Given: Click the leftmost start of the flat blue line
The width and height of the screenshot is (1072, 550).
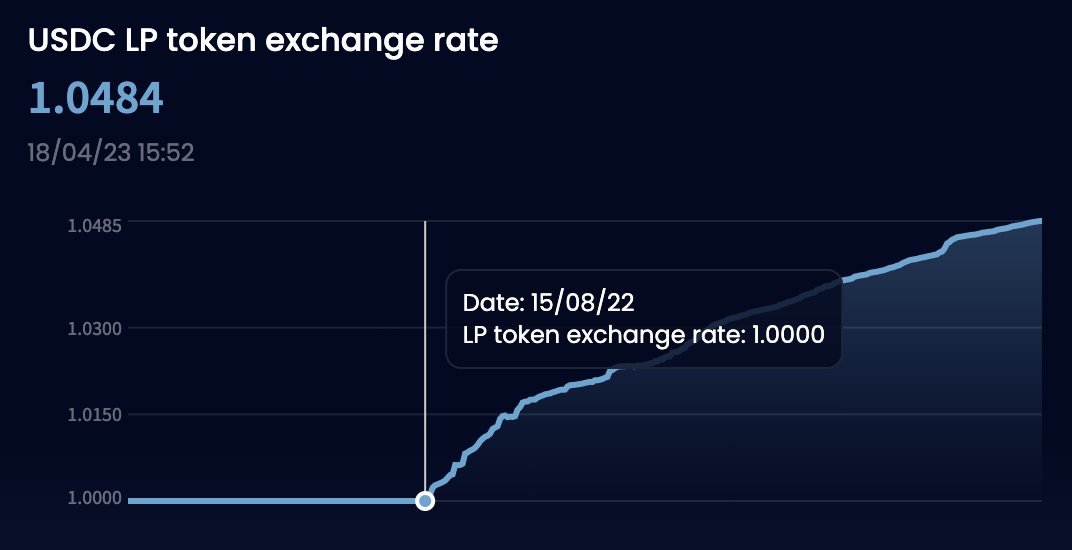Looking at the screenshot, I should tap(131, 500).
